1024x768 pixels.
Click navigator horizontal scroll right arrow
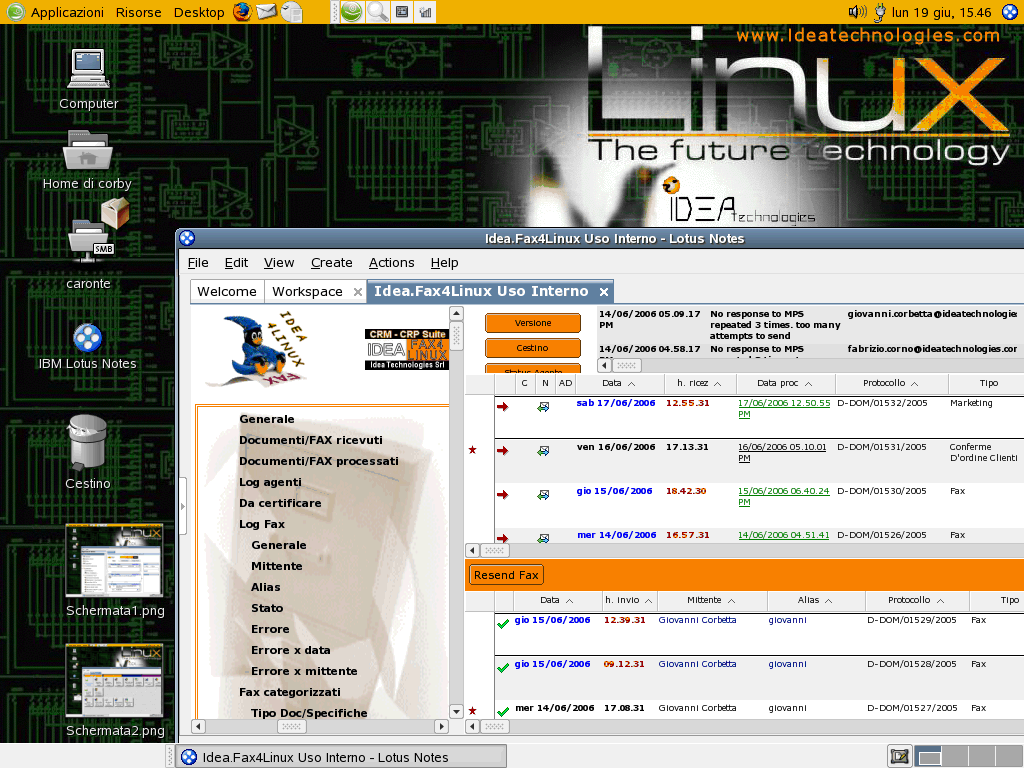441,726
